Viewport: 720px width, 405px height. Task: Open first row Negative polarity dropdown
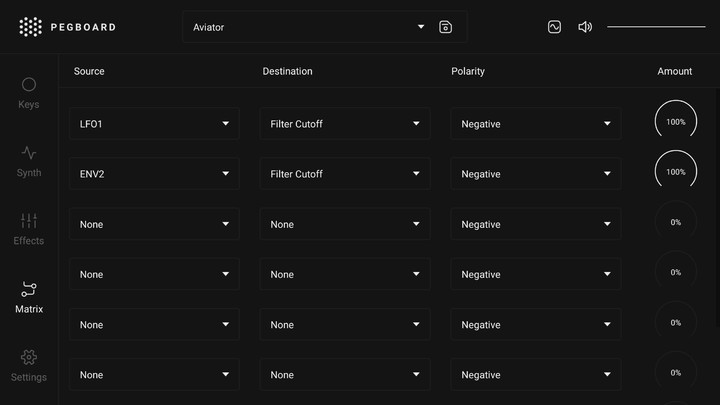coord(535,124)
